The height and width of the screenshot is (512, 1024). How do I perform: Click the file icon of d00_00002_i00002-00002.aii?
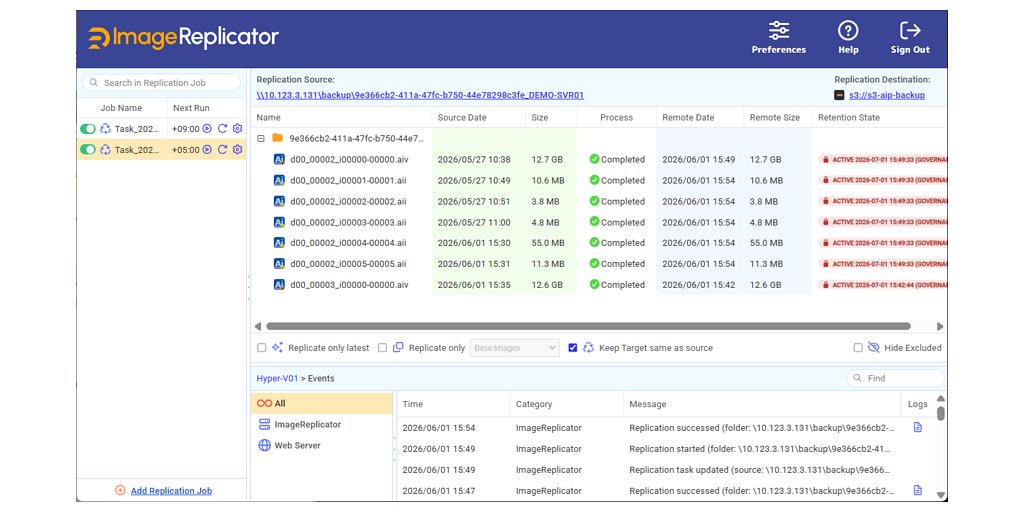click(x=280, y=201)
